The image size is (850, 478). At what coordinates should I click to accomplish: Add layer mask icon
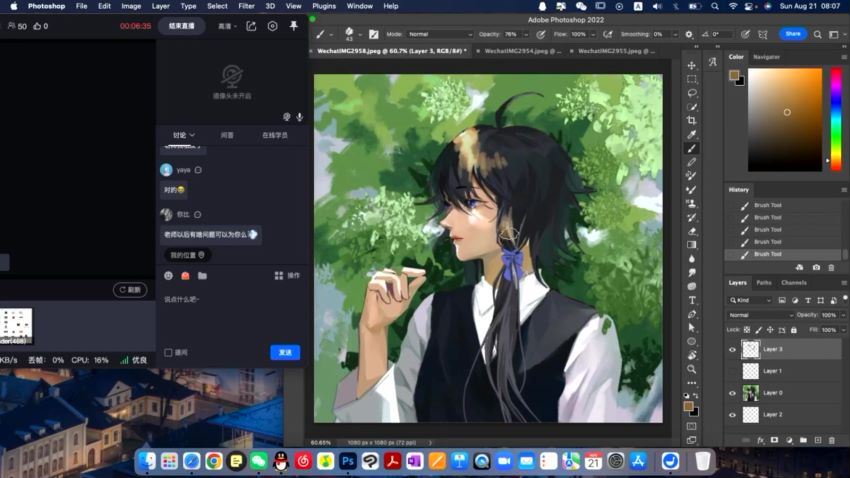pos(774,441)
